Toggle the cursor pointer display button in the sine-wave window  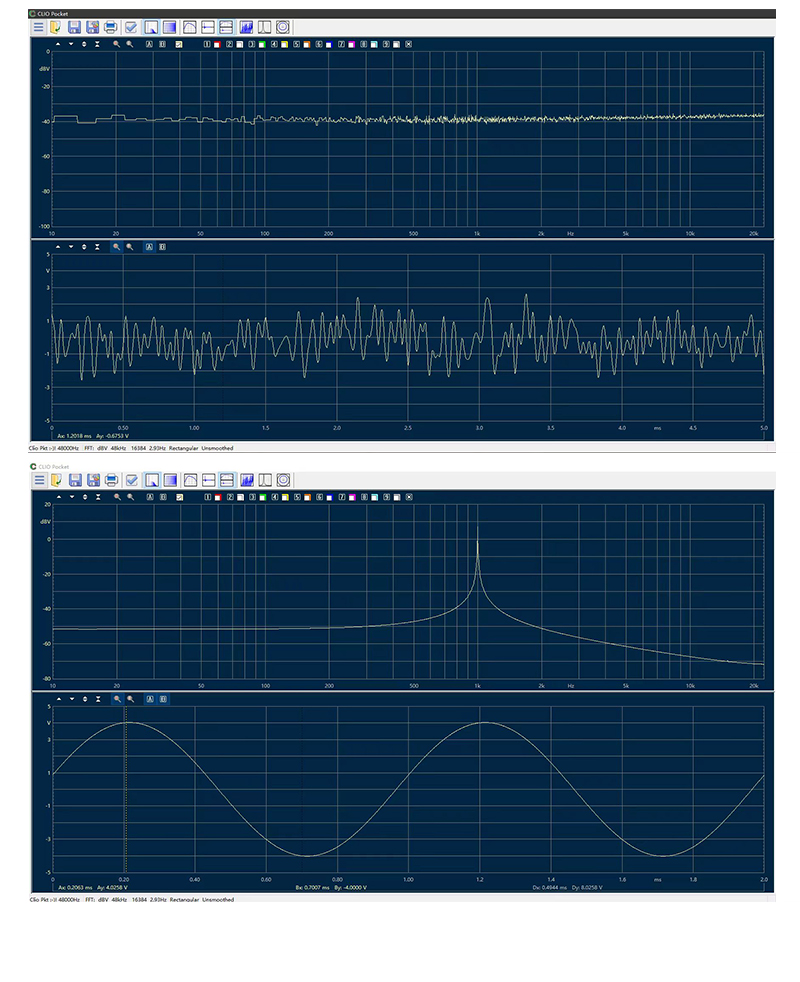[152, 480]
